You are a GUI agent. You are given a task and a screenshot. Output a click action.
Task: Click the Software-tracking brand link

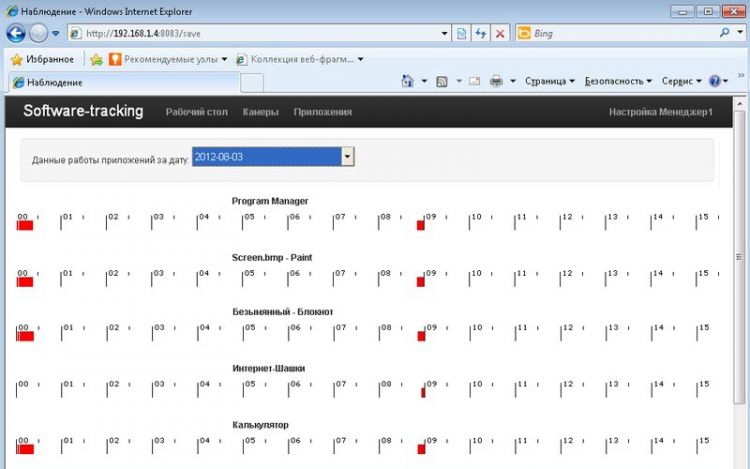click(83, 111)
